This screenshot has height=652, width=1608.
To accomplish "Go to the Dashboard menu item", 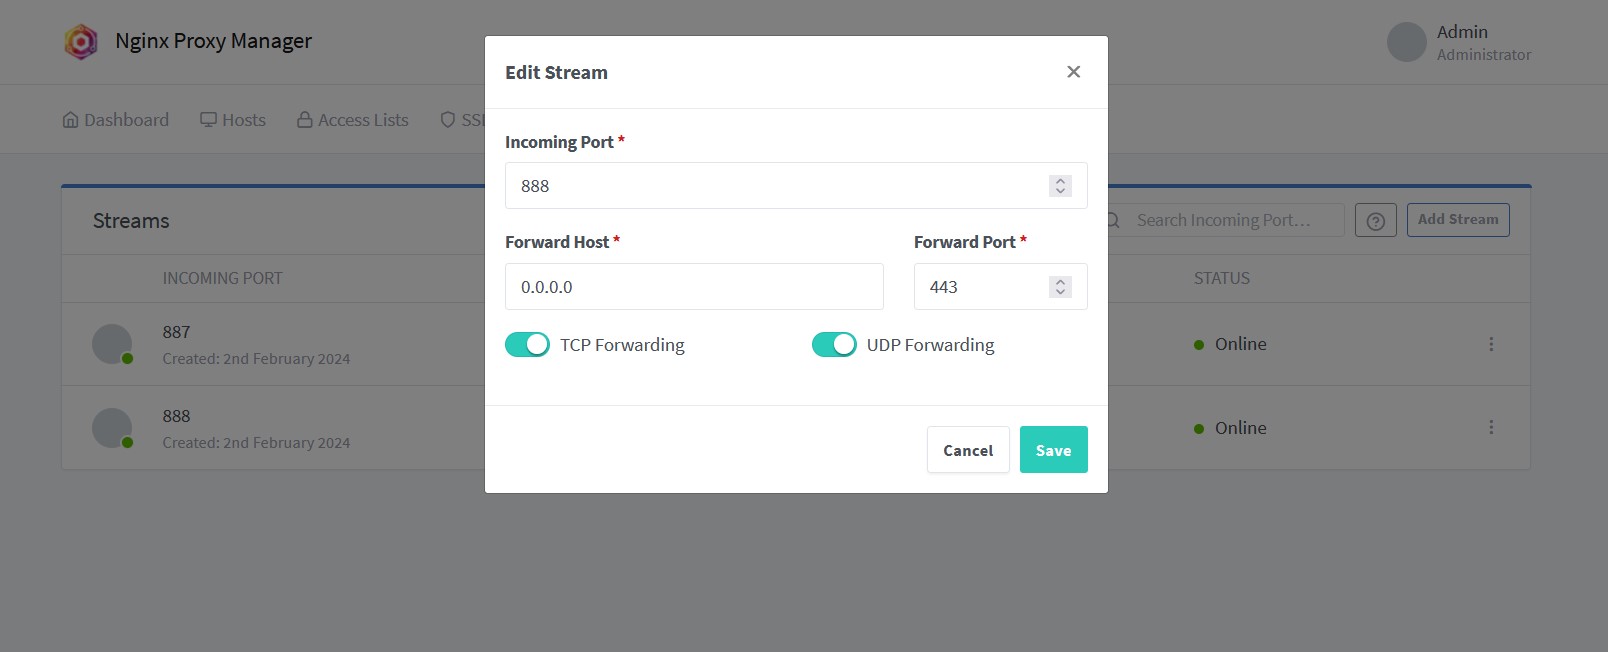I will coord(116,120).
